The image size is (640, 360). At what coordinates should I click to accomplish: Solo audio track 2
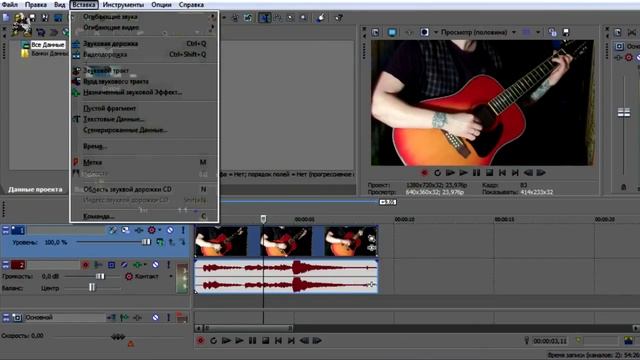pyautogui.click(x=168, y=265)
